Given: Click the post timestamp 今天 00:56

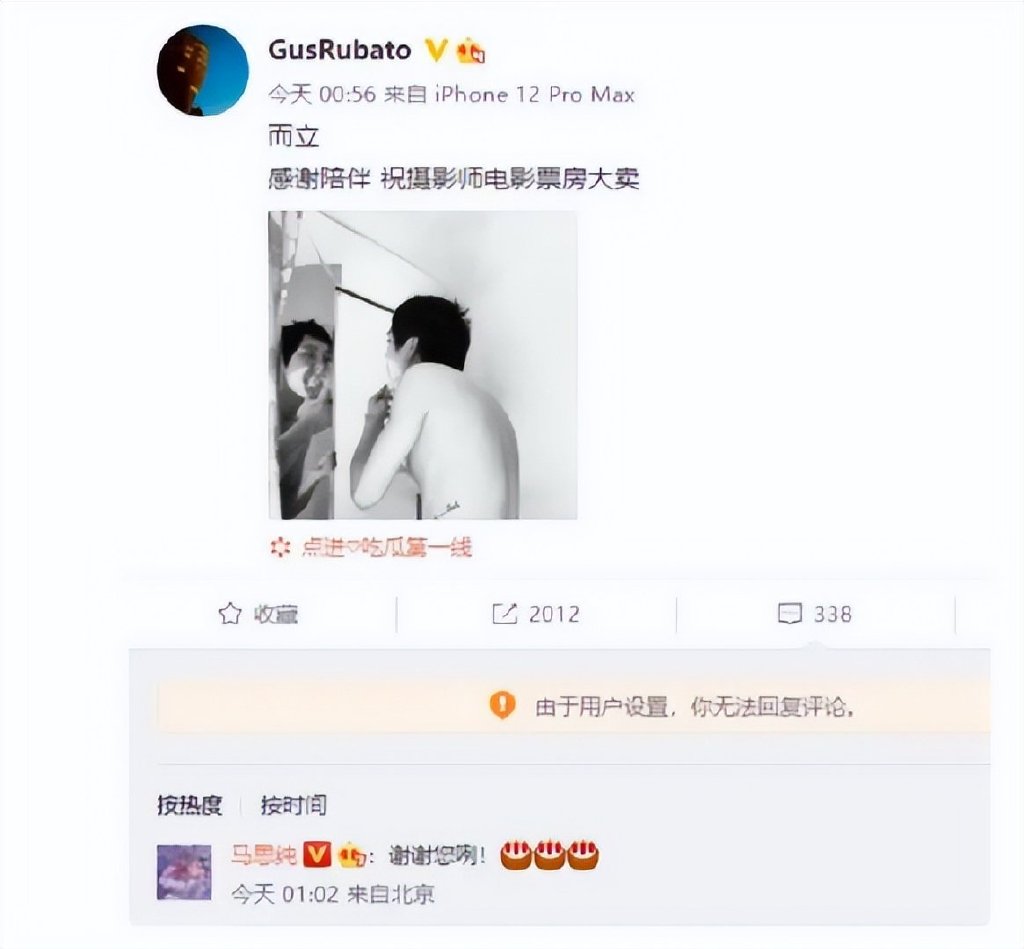Looking at the screenshot, I should pos(322,95).
